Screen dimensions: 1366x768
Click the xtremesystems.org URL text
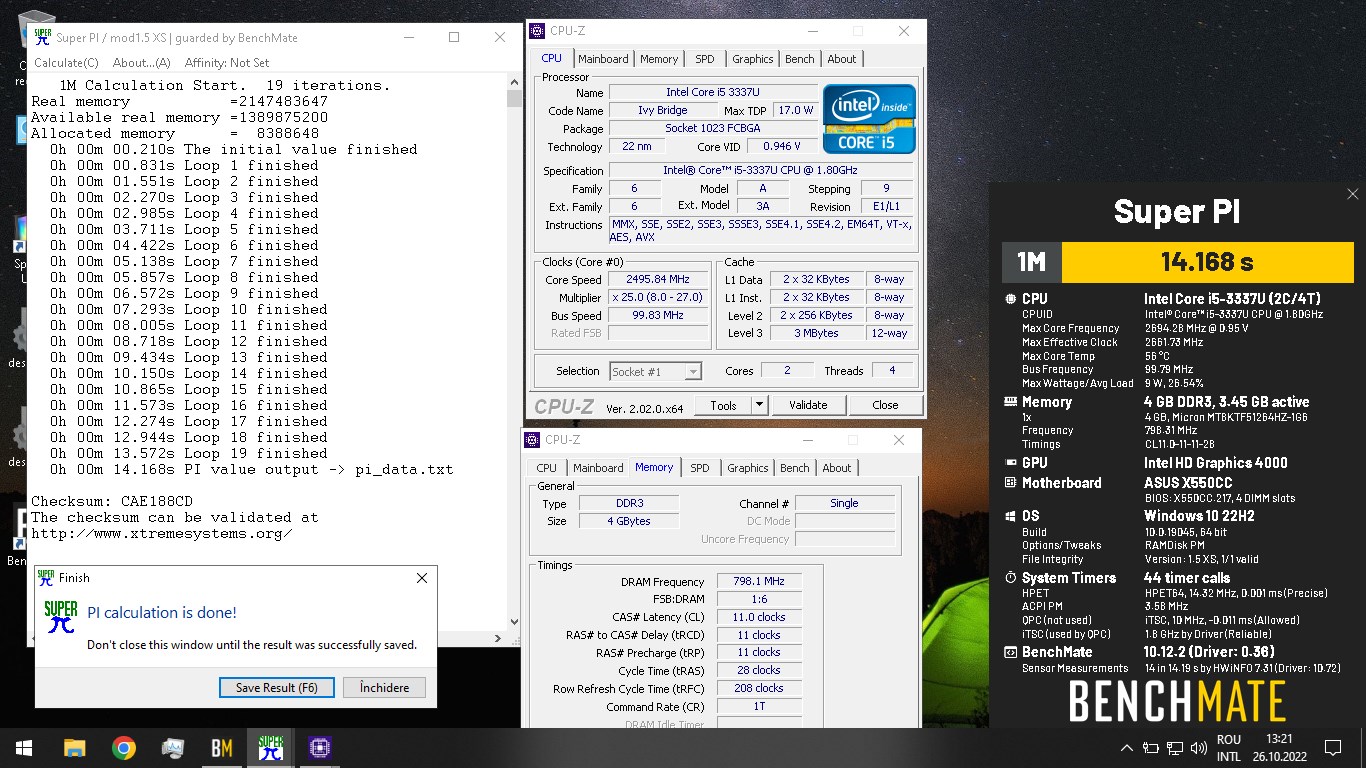[x=162, y=533]
